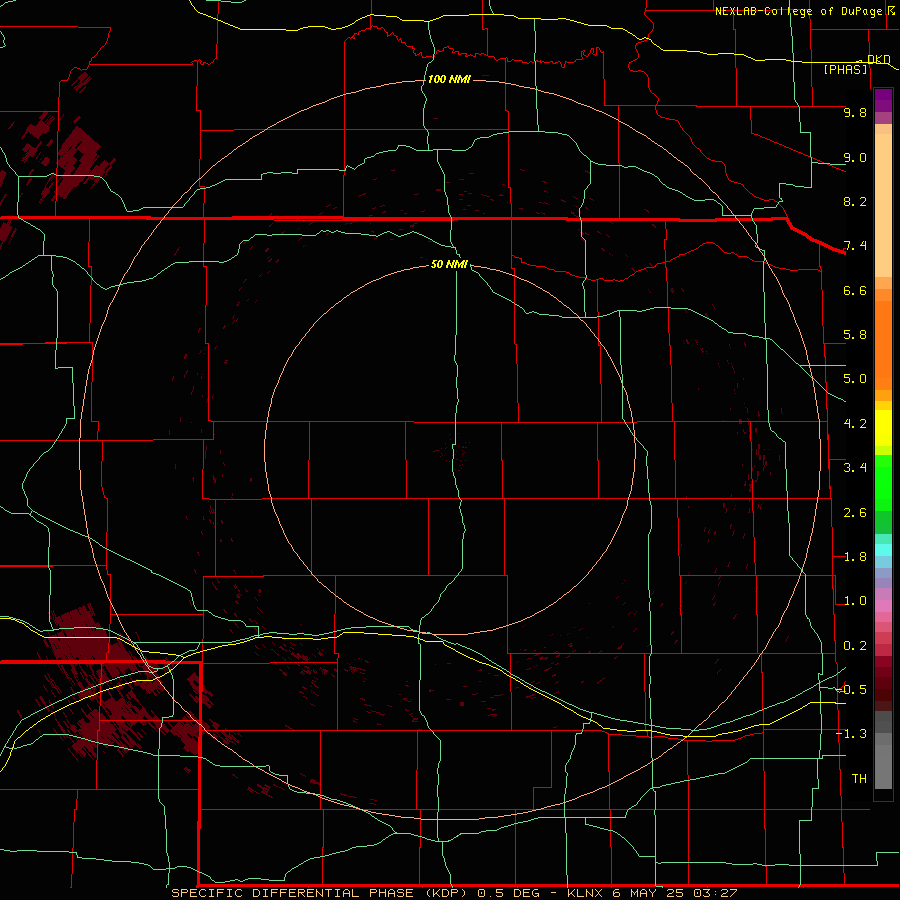Click the 3.4 color scale value
Screen dimensions: 900x900
pyautogui.click(x=855, y=468)
